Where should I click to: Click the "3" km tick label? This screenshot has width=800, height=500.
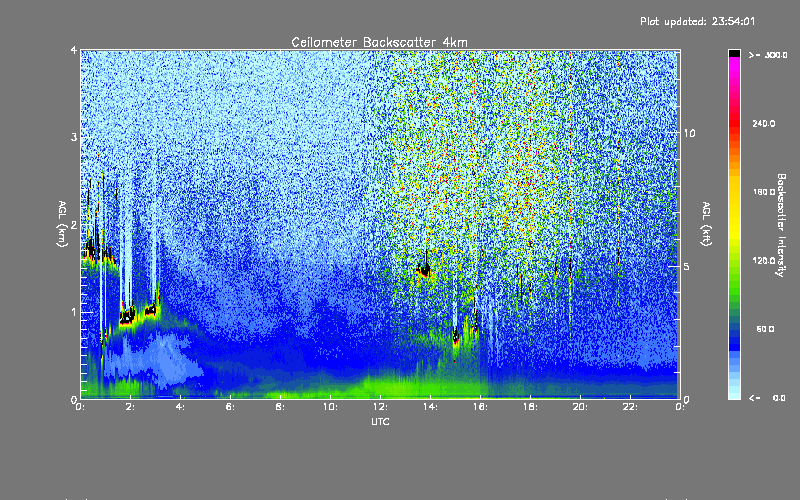coord(74,137)
